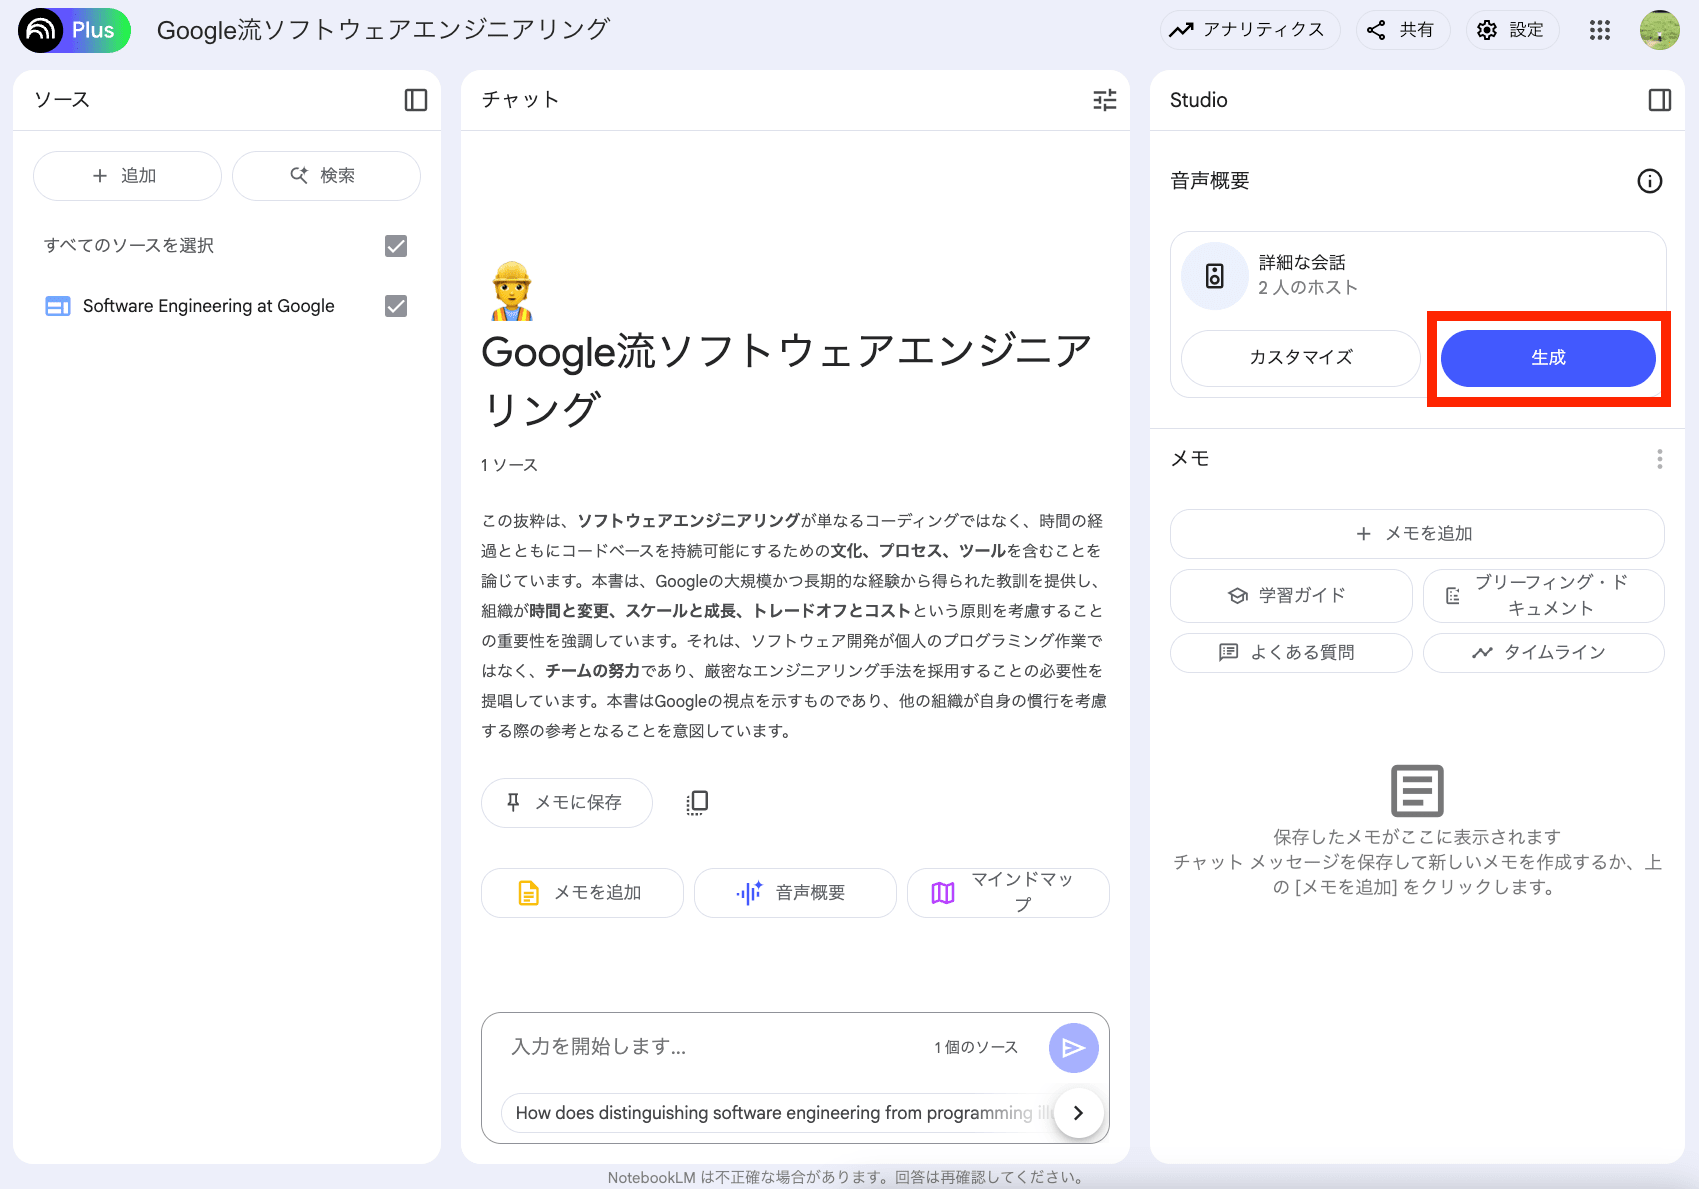The height and width of the screenshot is (1189, 1699).
Task: Generate a 学習ガイド study guide
Action: point(1291,596)
